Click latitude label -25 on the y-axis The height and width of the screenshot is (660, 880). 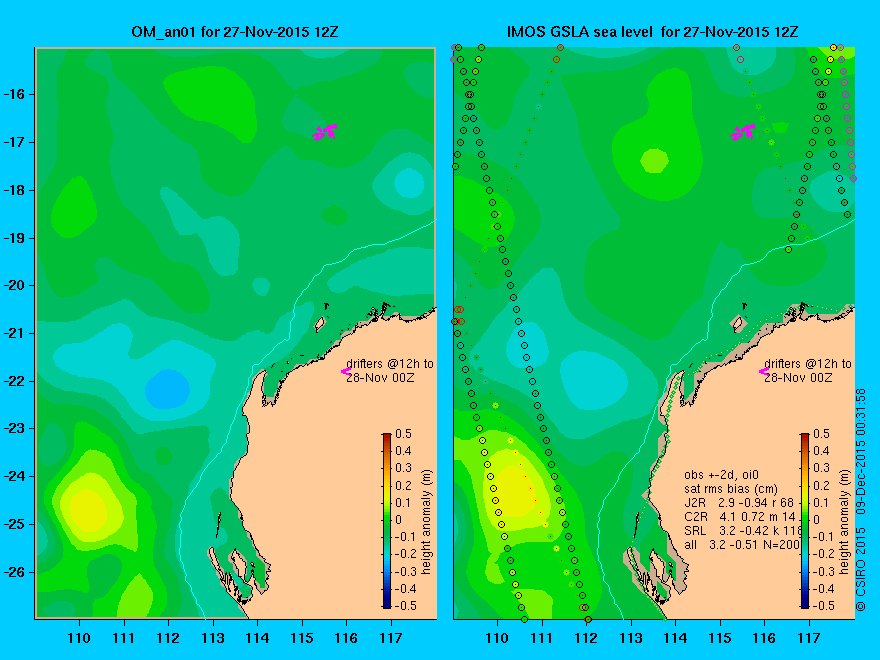(x=16, y=524)
